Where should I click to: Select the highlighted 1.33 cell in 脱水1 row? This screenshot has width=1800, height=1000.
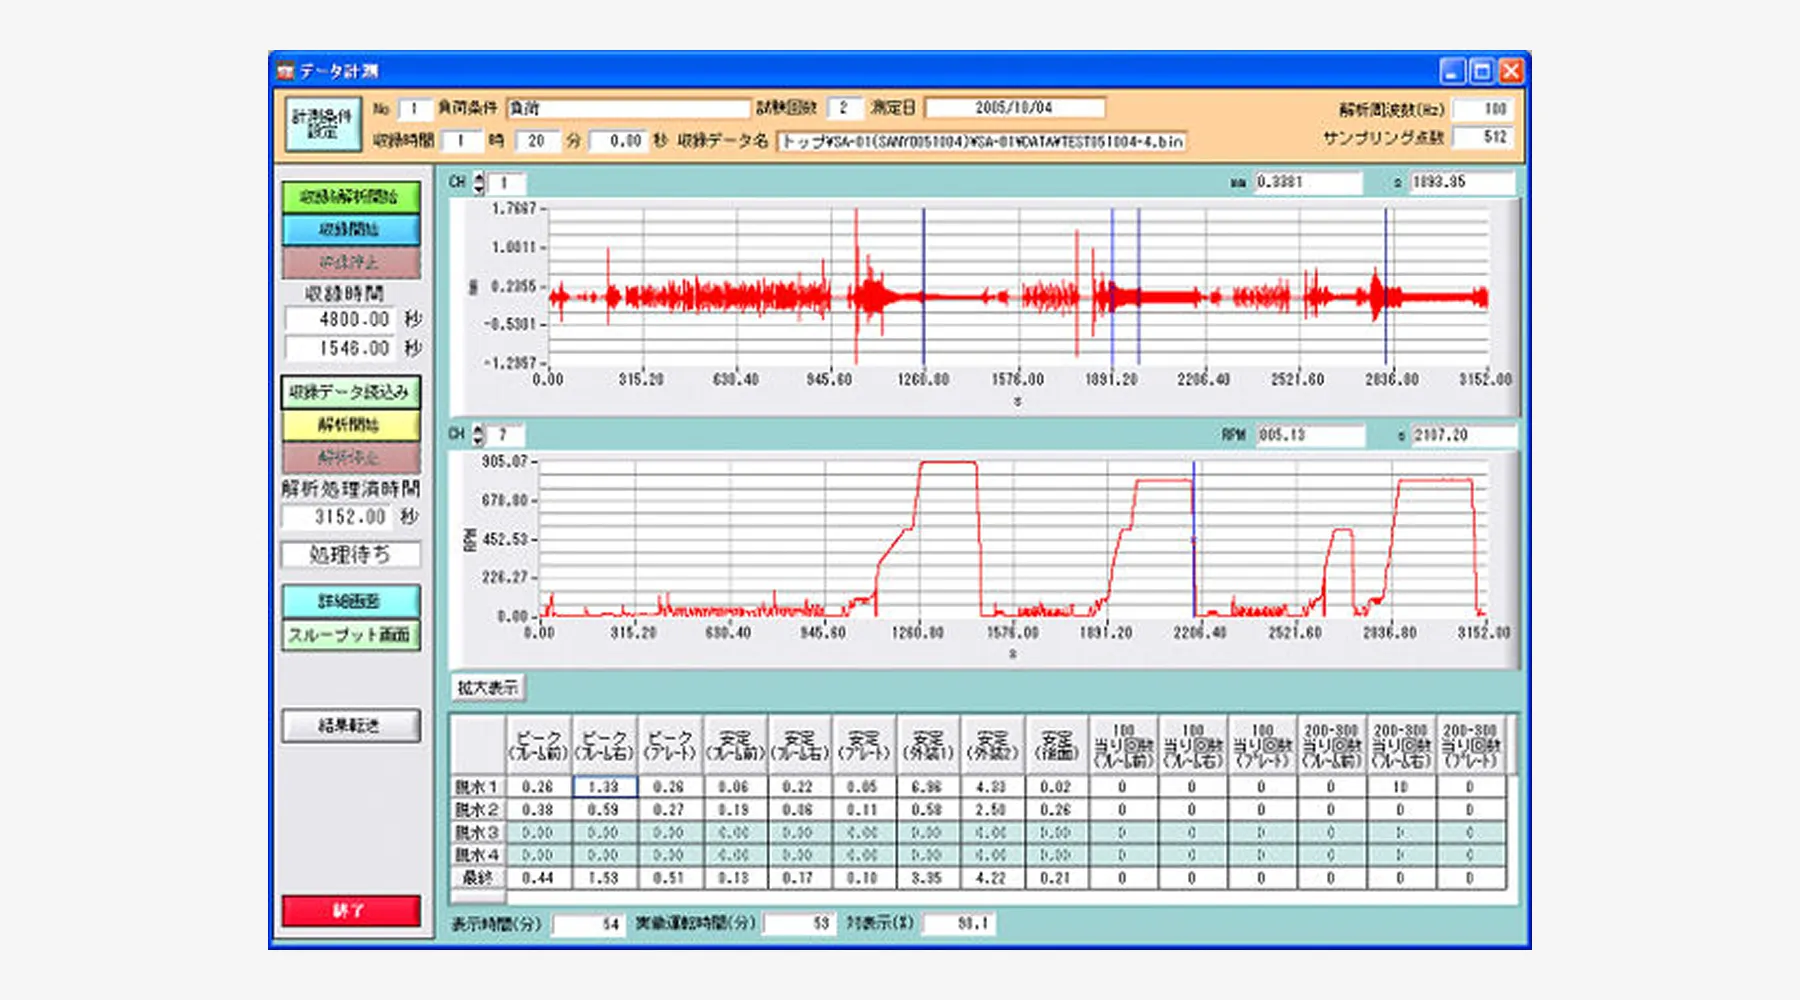[x=604, y=787]
